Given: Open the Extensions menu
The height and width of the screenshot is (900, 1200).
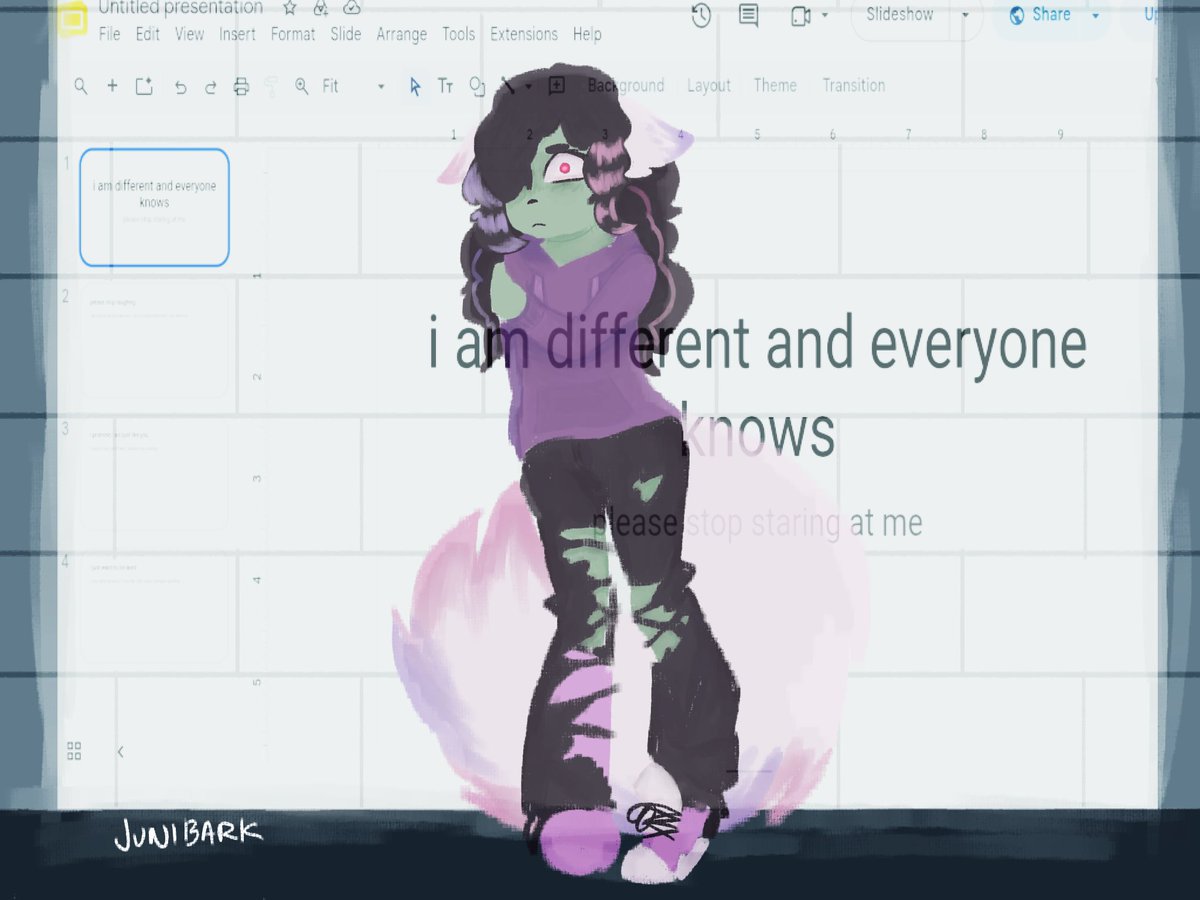Looking at the screenshot, I should [x=524, y=34].
